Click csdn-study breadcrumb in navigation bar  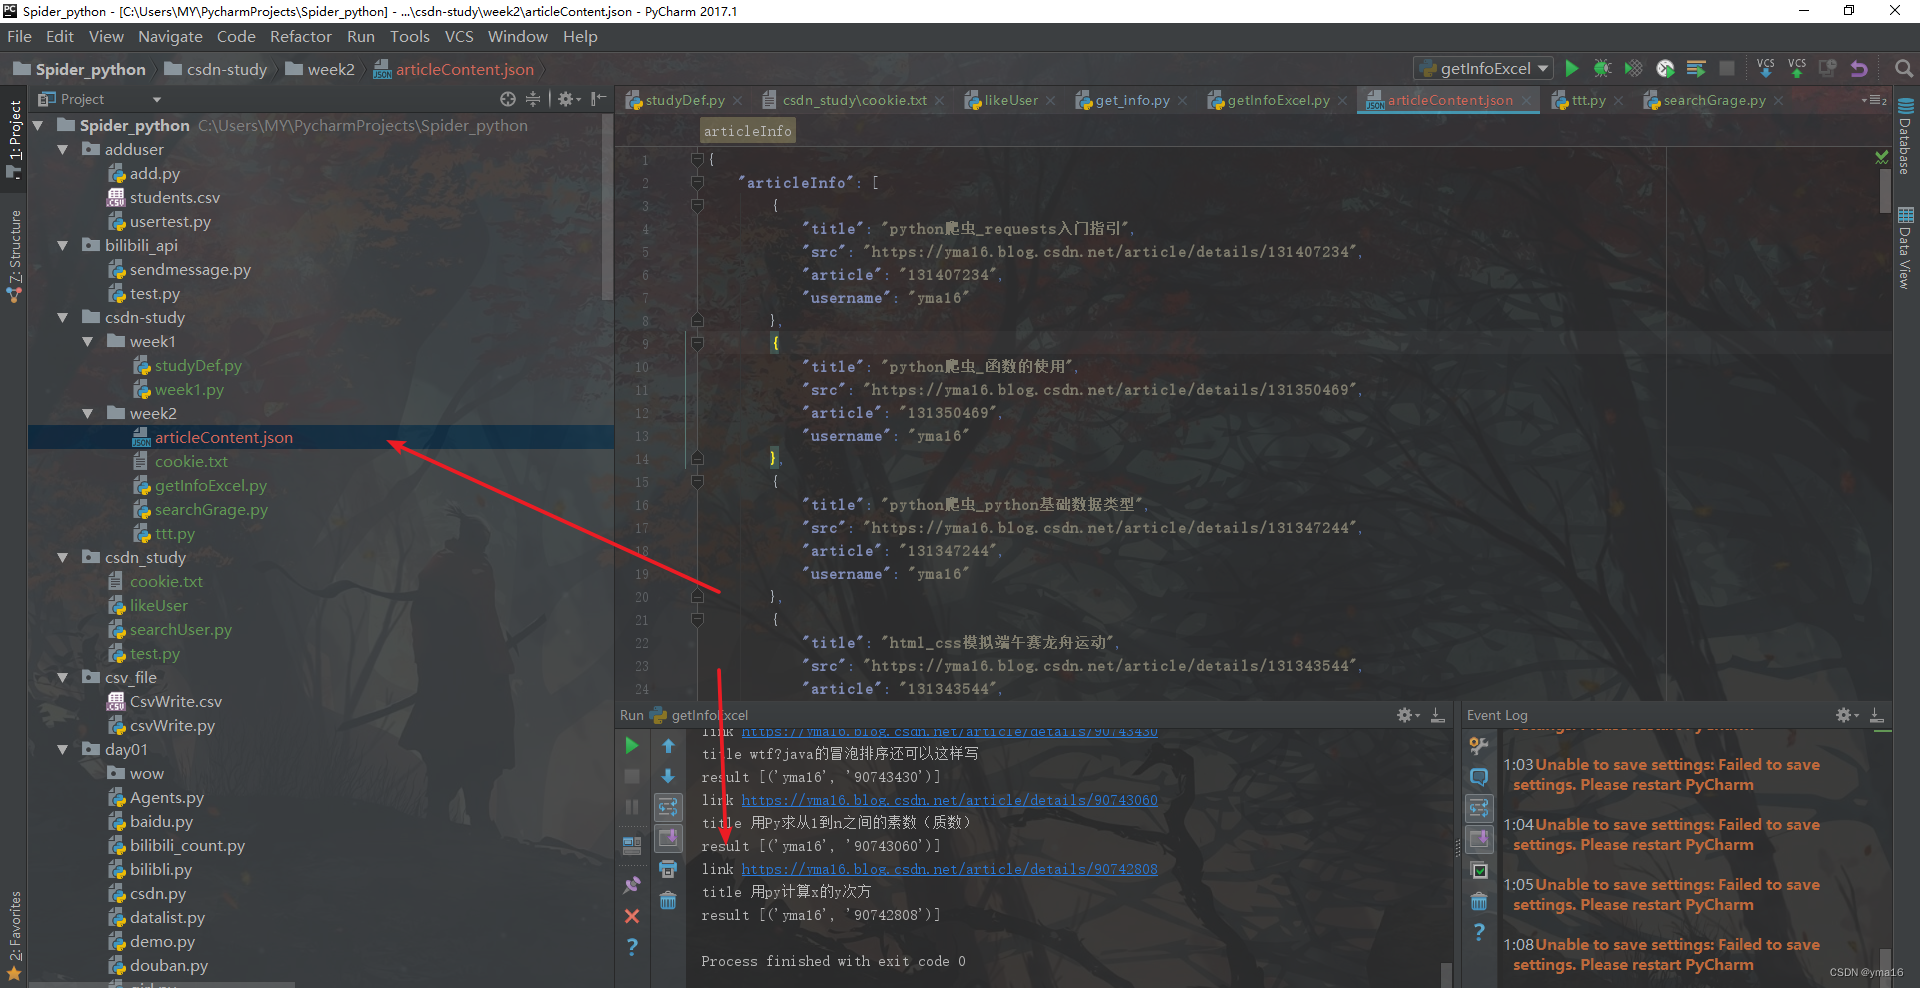coord(216,69)
